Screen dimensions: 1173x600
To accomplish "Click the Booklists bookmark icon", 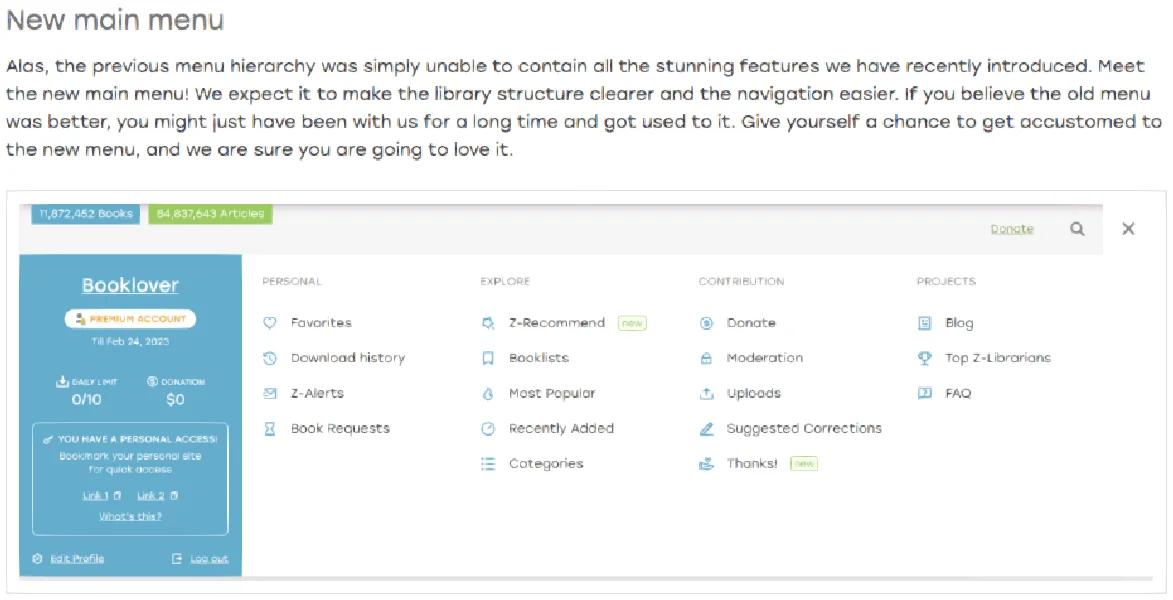I will coord(488,358).
